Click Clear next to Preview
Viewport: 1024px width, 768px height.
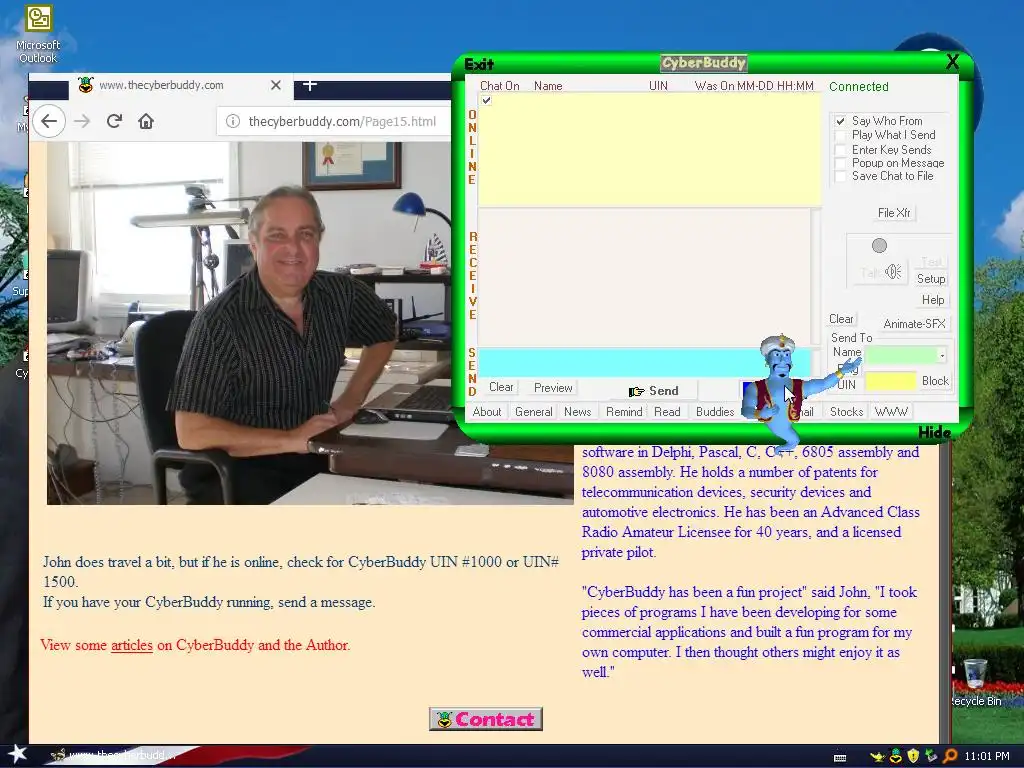(501, 387)
